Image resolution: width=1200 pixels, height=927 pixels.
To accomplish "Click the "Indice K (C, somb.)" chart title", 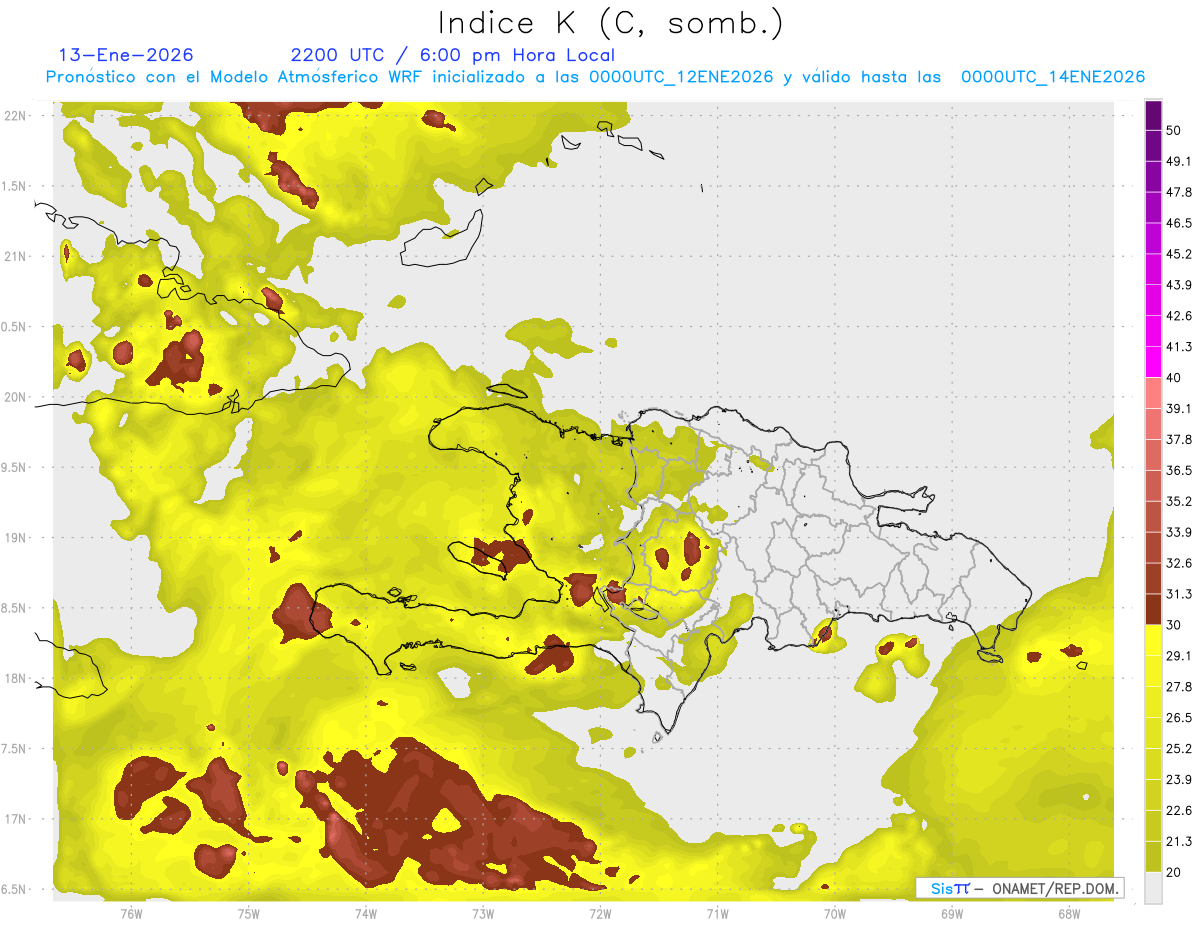I will (x=611, y=23).
